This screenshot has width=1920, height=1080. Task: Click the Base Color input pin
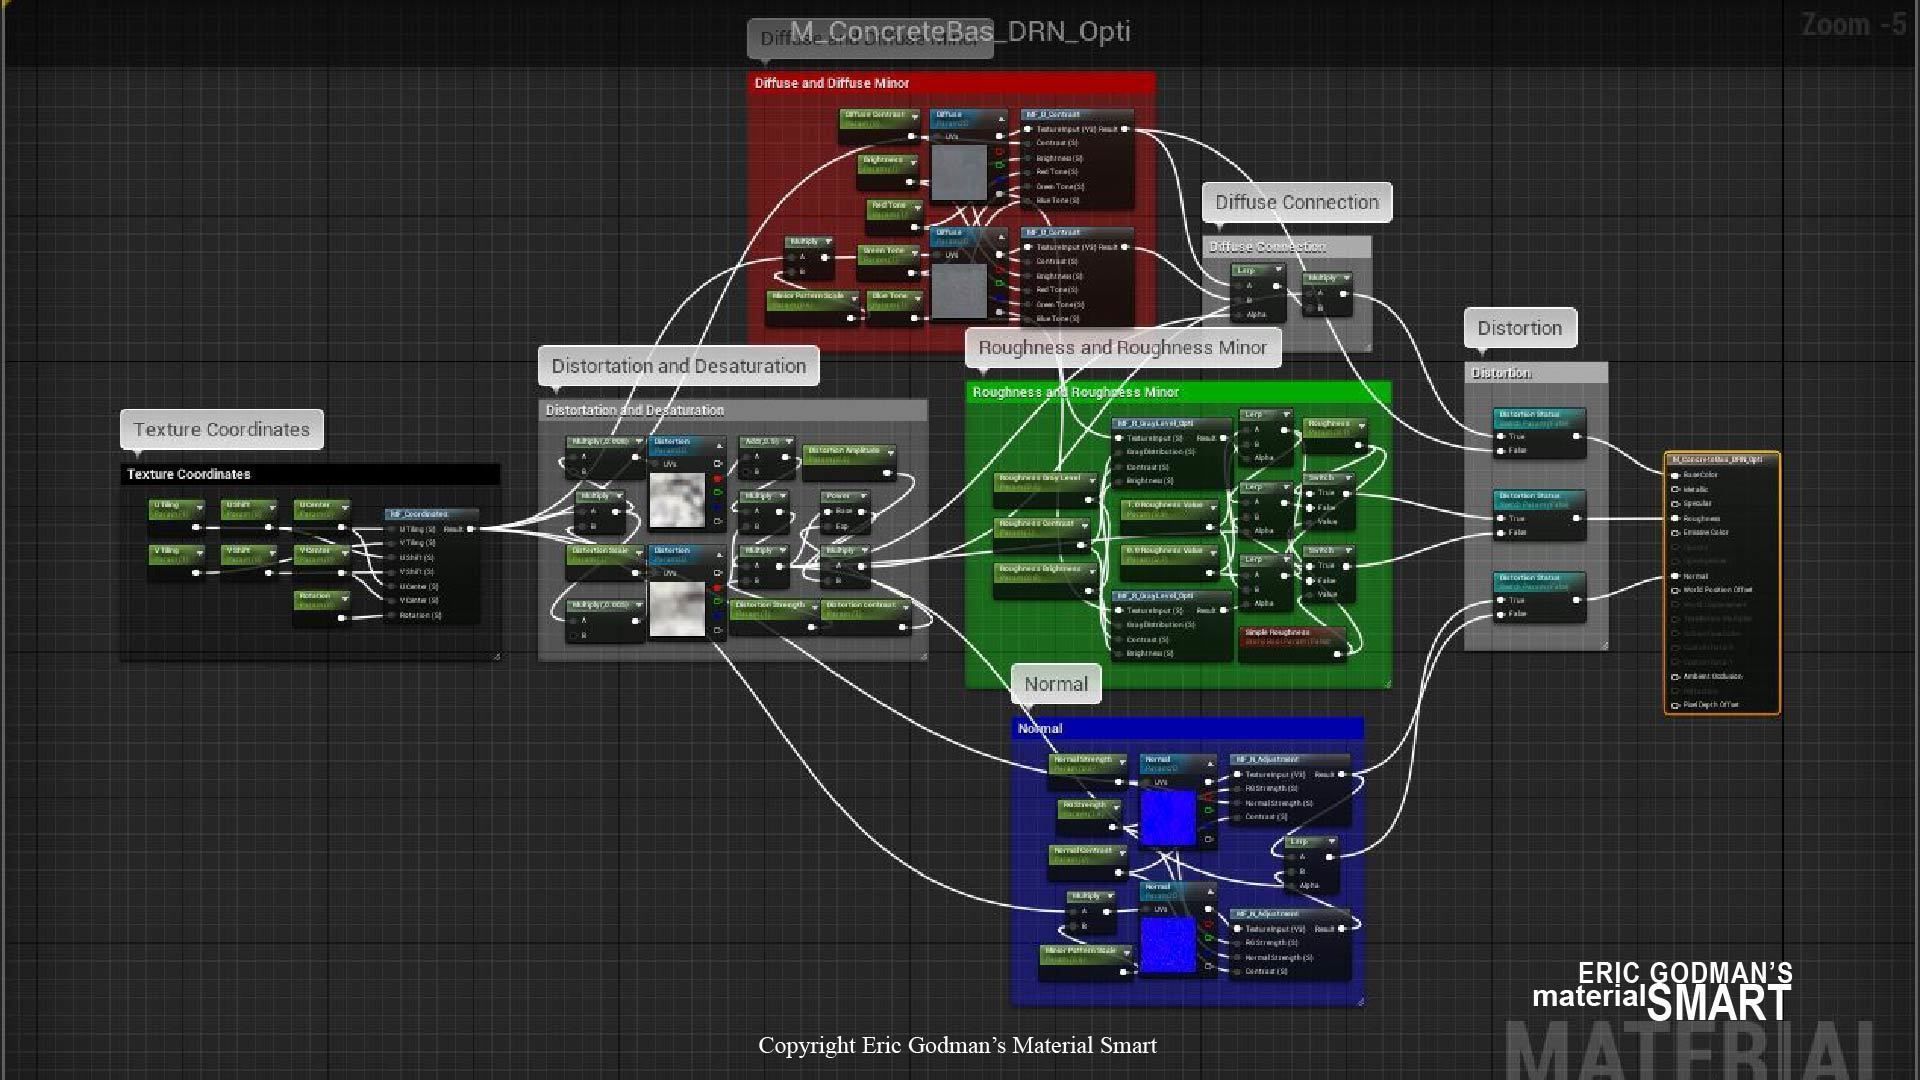tap(1675, 475)
